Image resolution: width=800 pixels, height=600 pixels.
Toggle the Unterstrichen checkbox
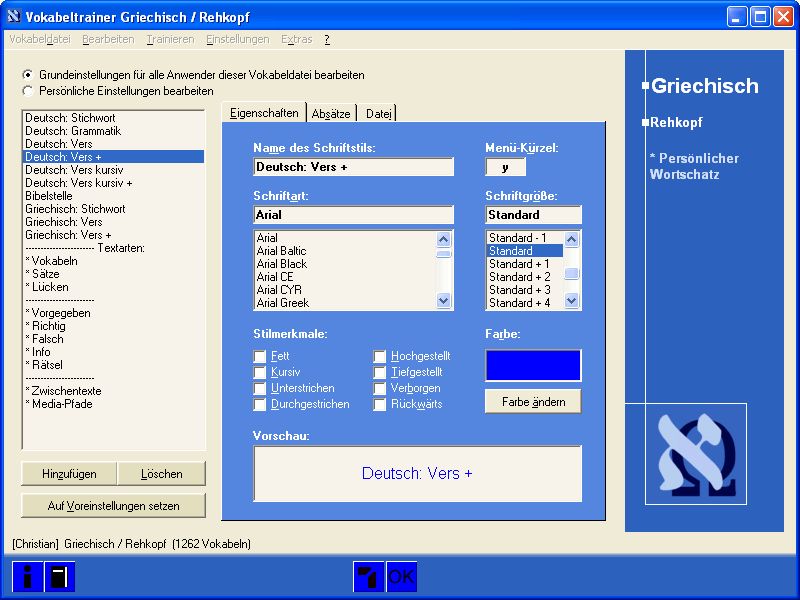click(260, 388)
